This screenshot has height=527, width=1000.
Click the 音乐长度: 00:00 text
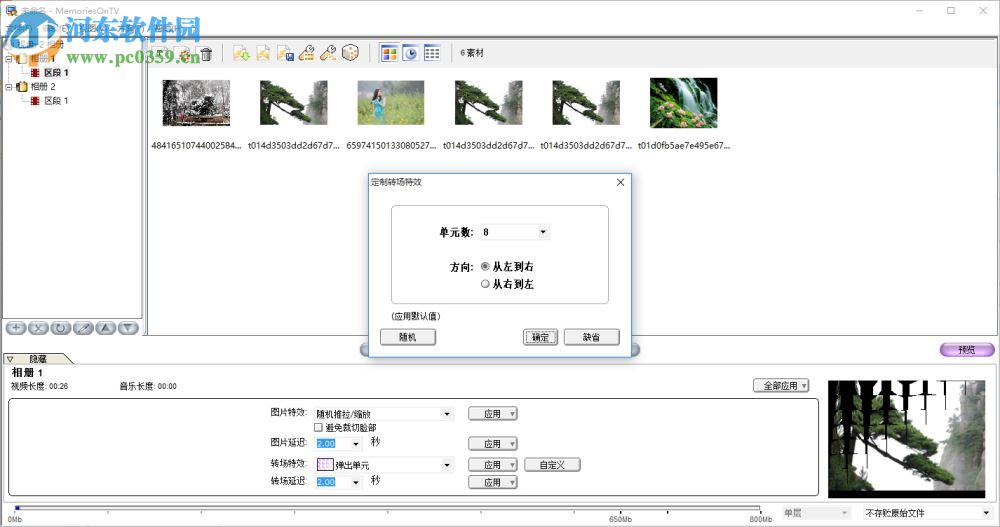click(148, 387)
